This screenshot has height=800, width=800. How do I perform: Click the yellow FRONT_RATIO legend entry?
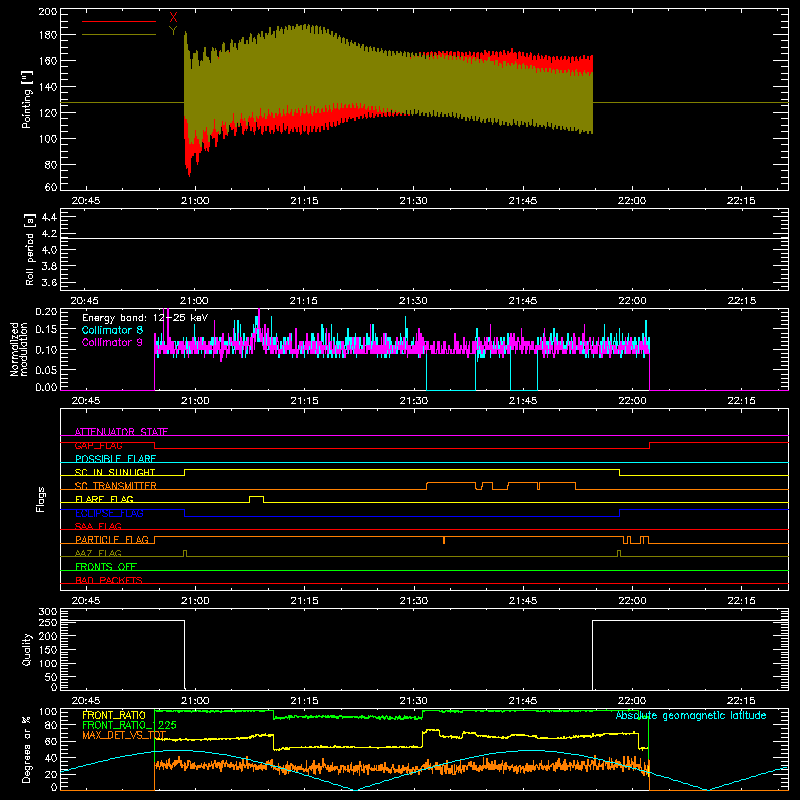pos(114,715)
